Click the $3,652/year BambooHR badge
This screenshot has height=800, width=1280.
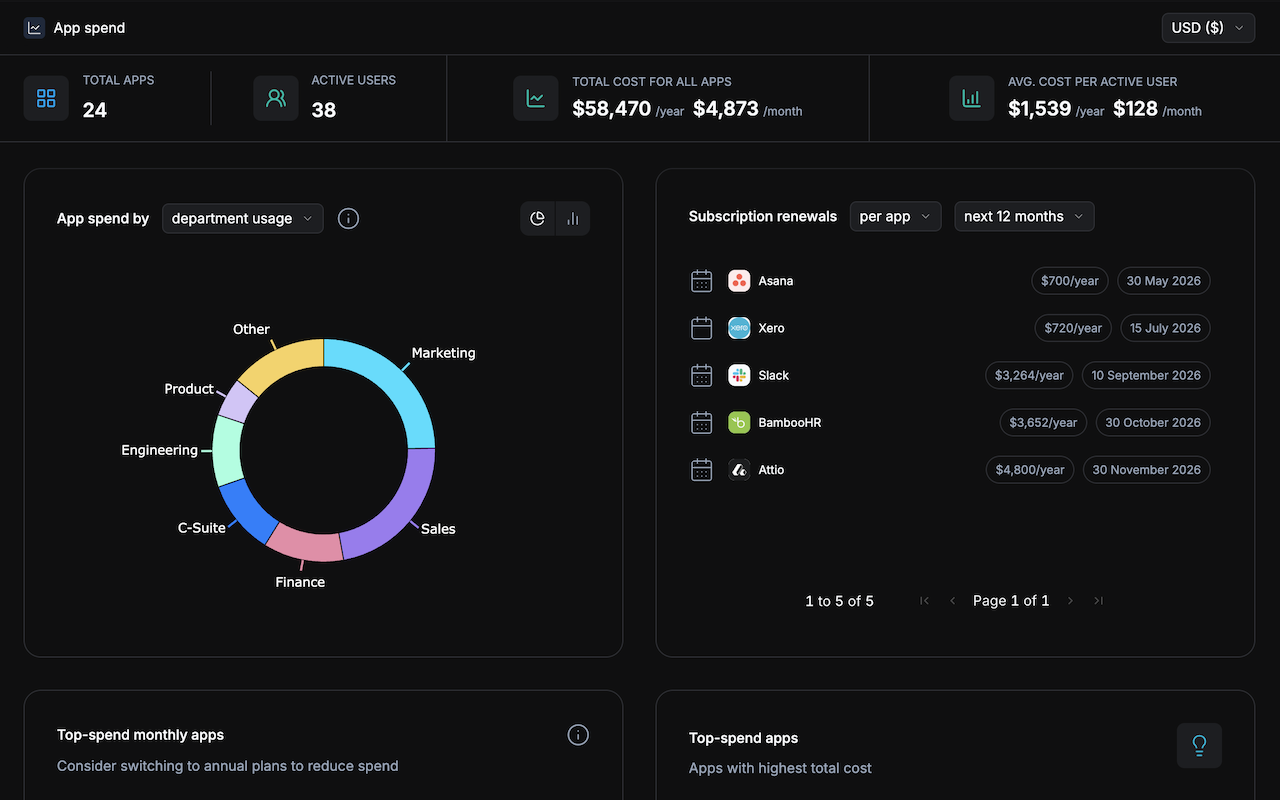[1043, 422]
